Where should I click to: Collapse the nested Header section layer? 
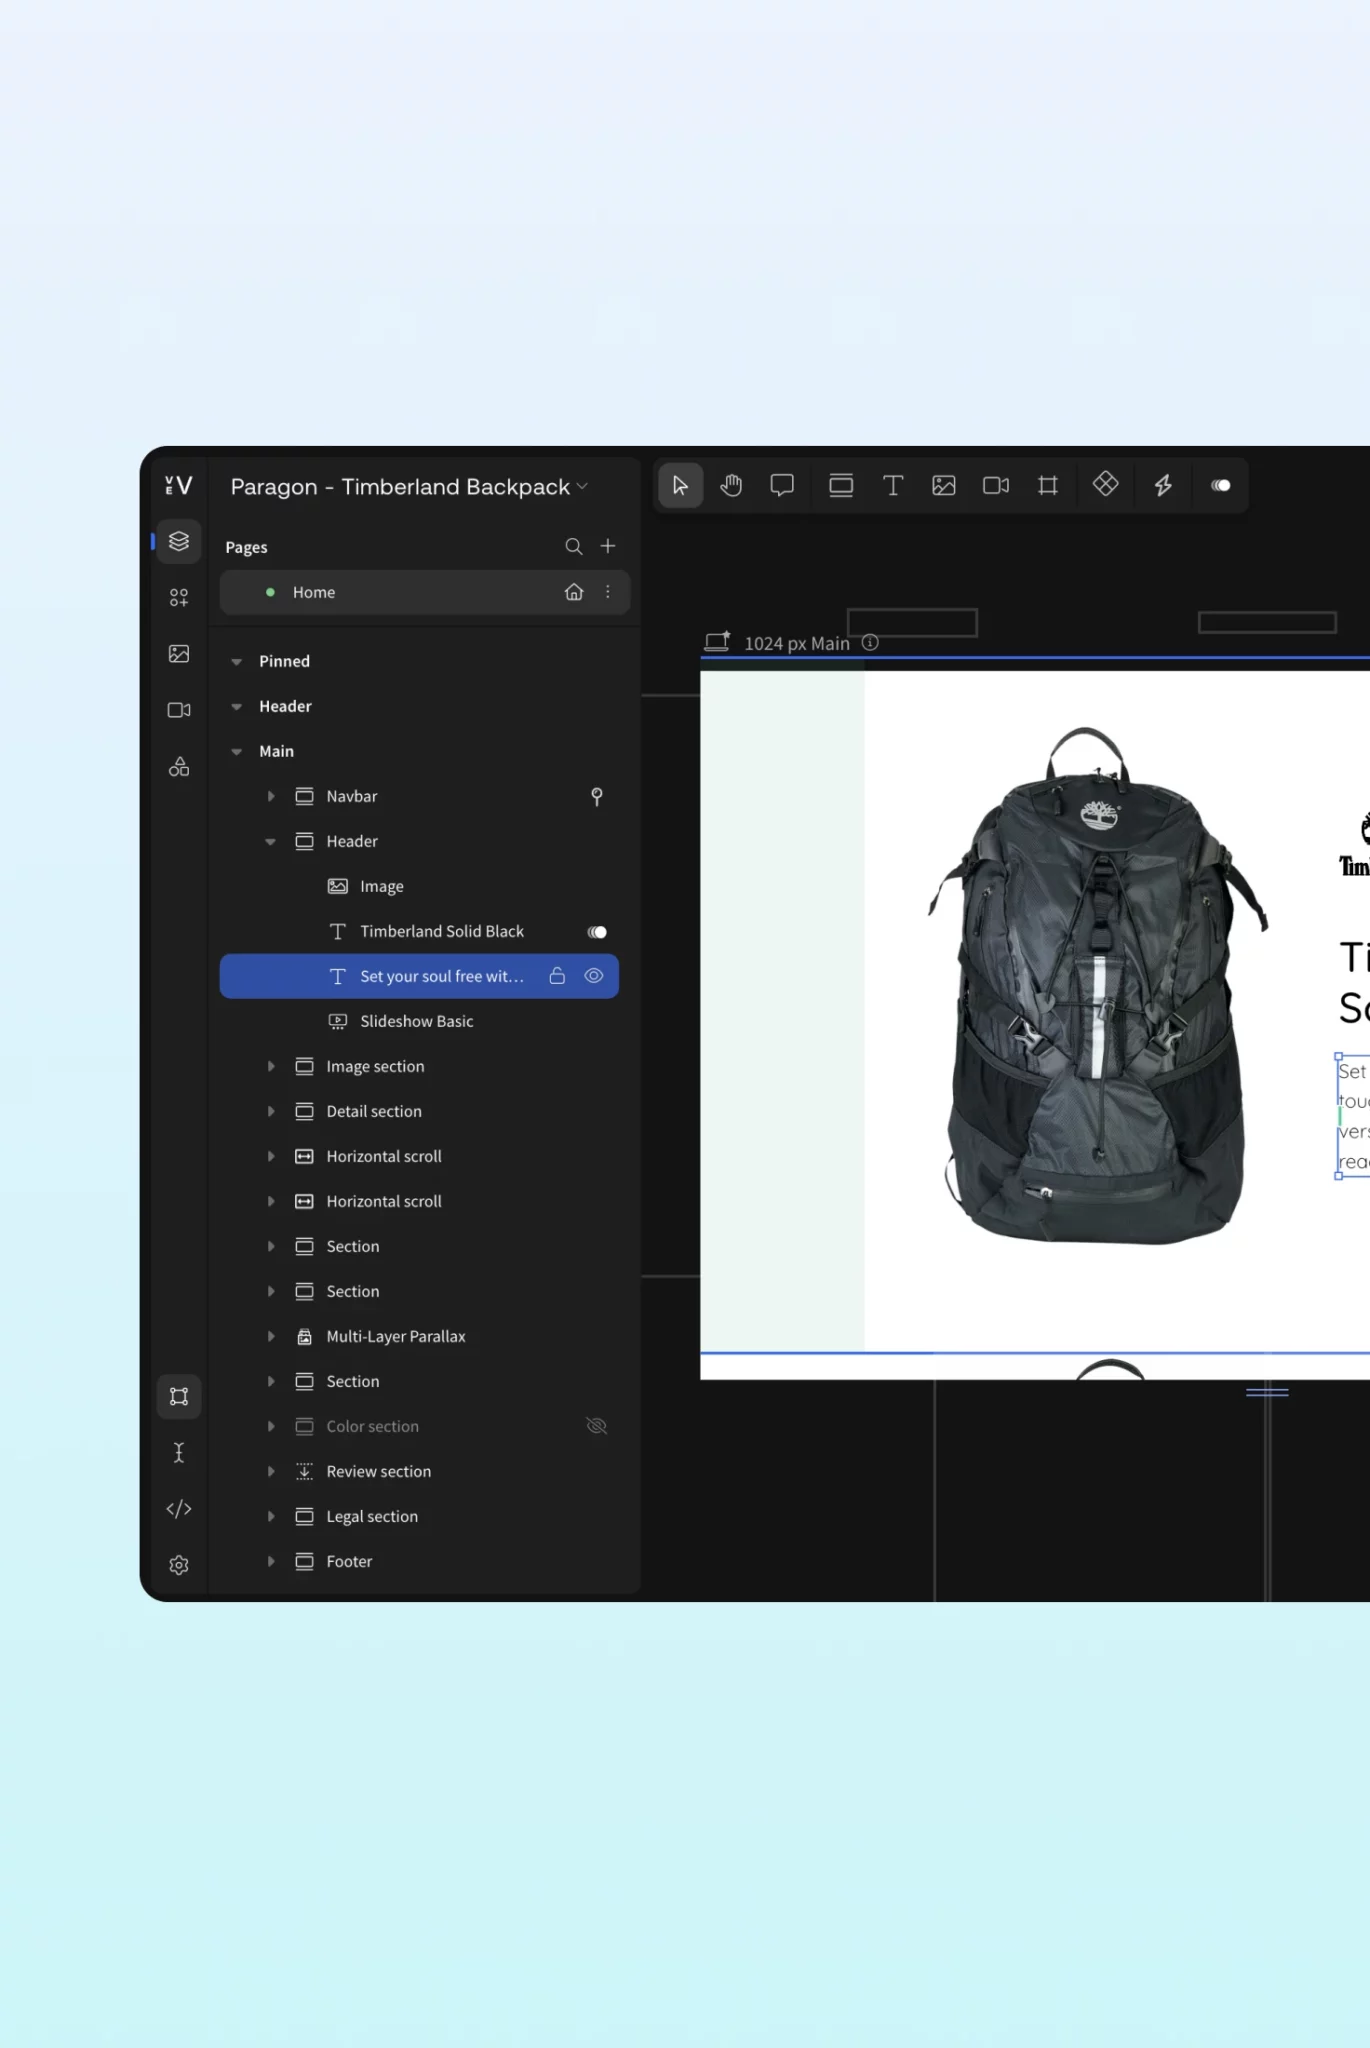point(271,842)
